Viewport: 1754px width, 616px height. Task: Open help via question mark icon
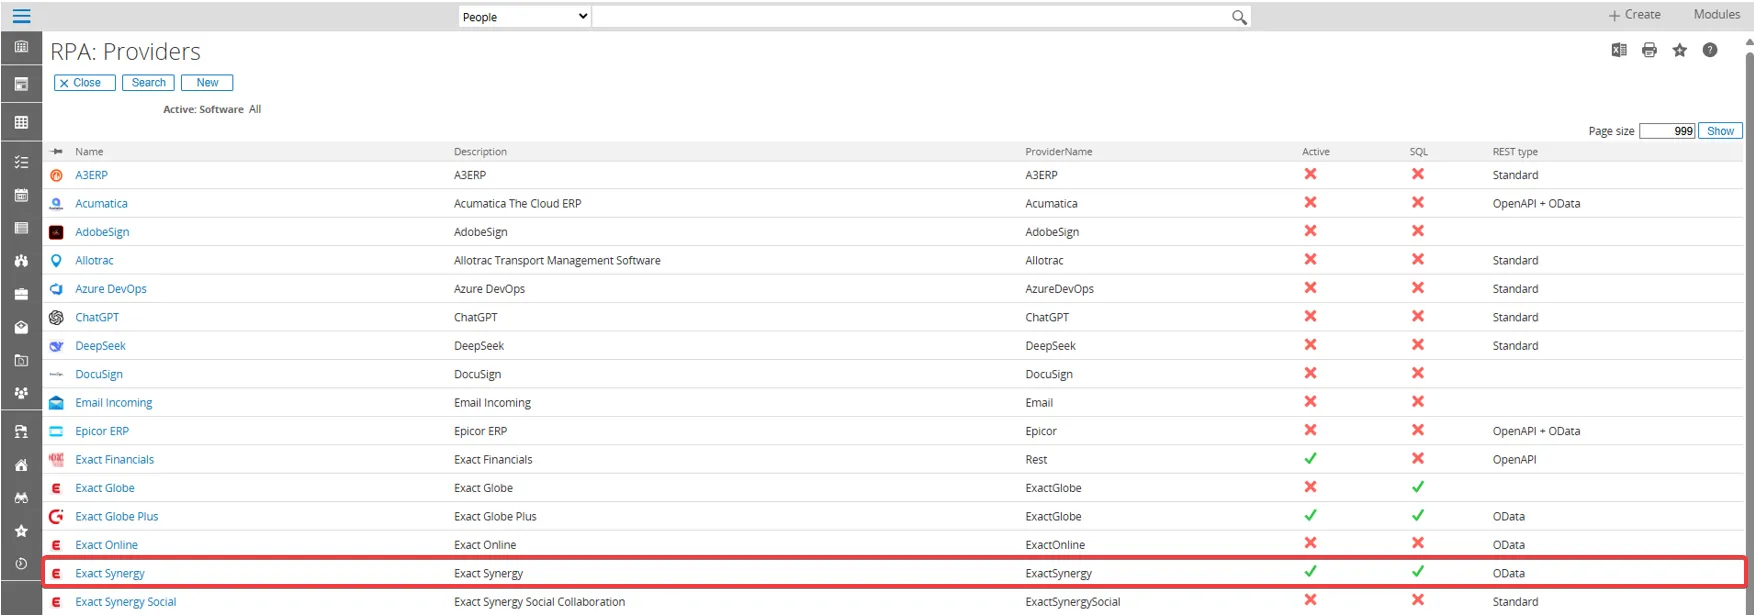[1710, 50]
